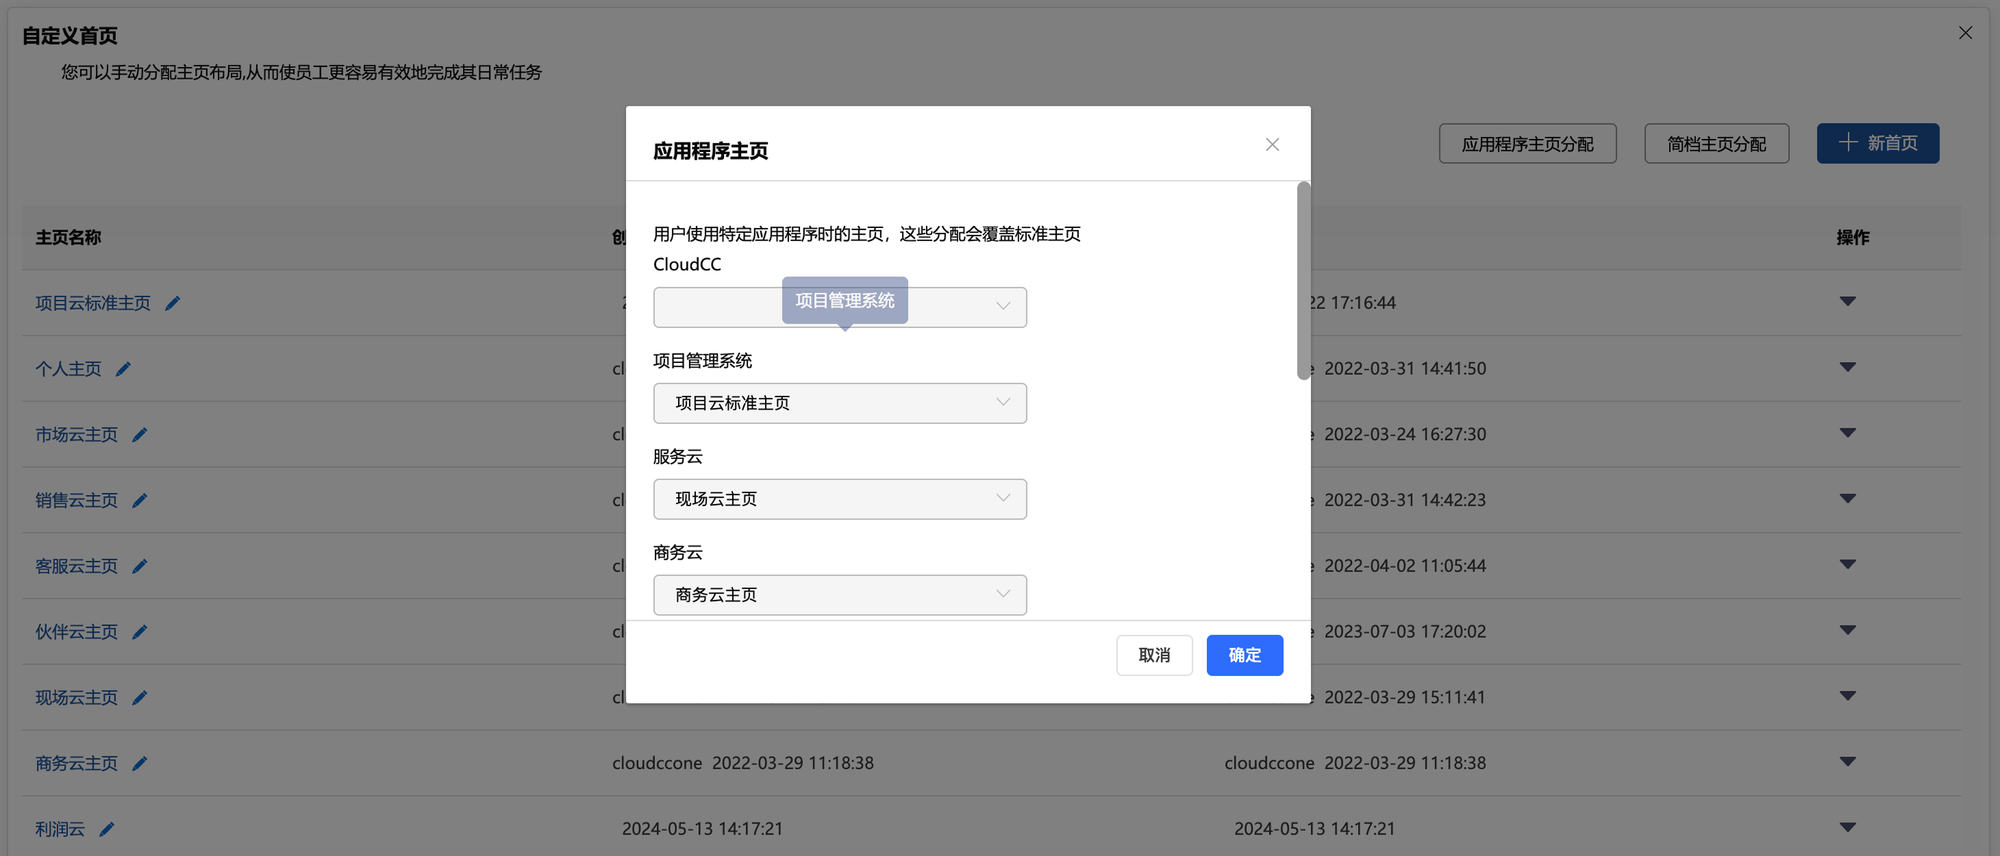2000x856 pixels.
Task: Open the 简档主页分配 button
Action: (1716, 144)
